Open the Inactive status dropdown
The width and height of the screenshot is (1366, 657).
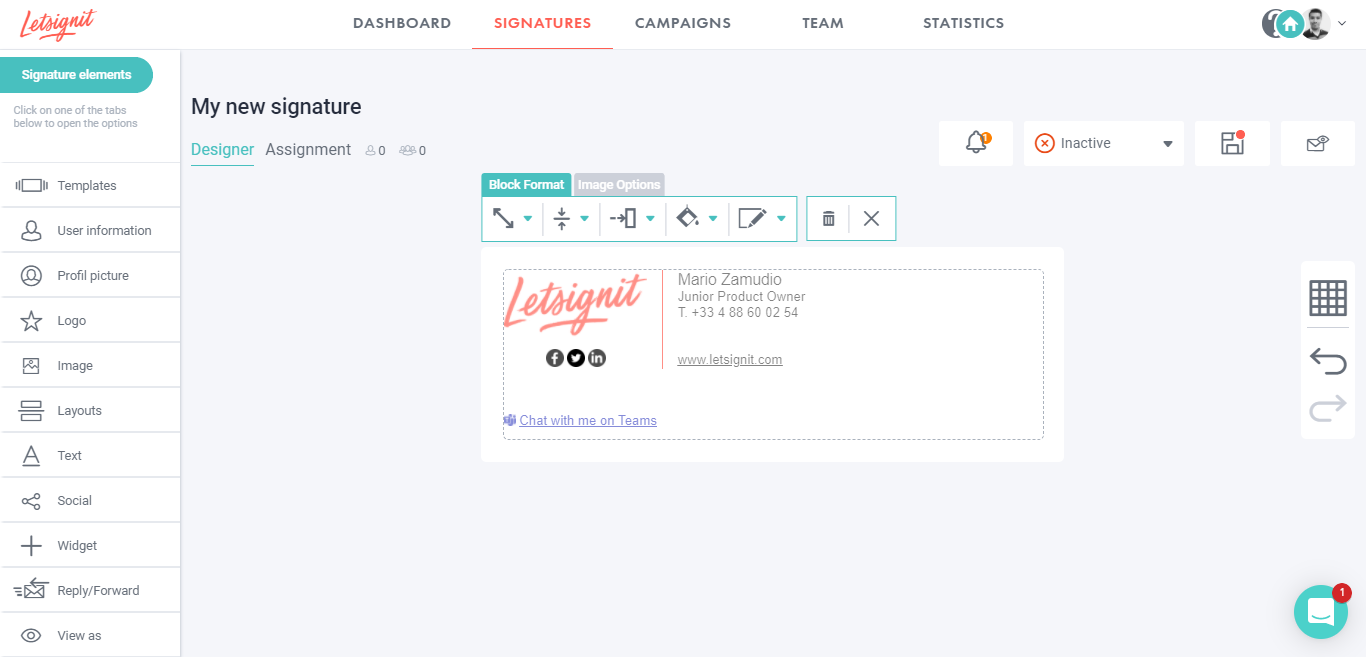(x=1103, y=143)
